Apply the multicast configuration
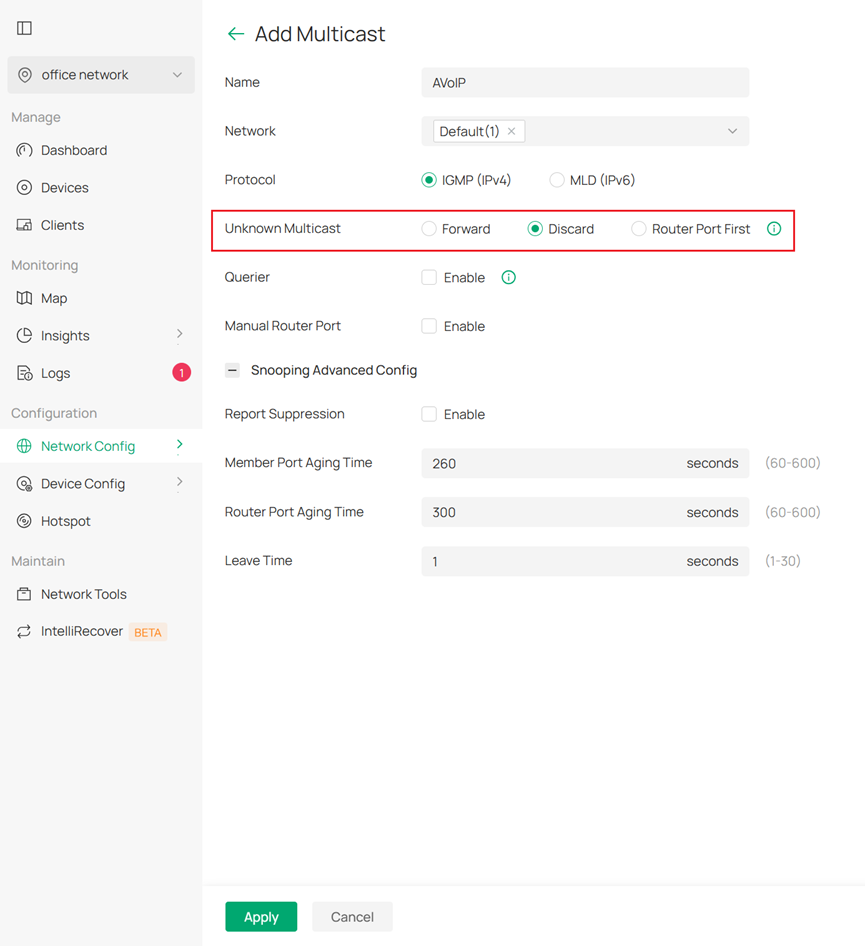Screen dimensions: 865x946 [x=261, y=916]
